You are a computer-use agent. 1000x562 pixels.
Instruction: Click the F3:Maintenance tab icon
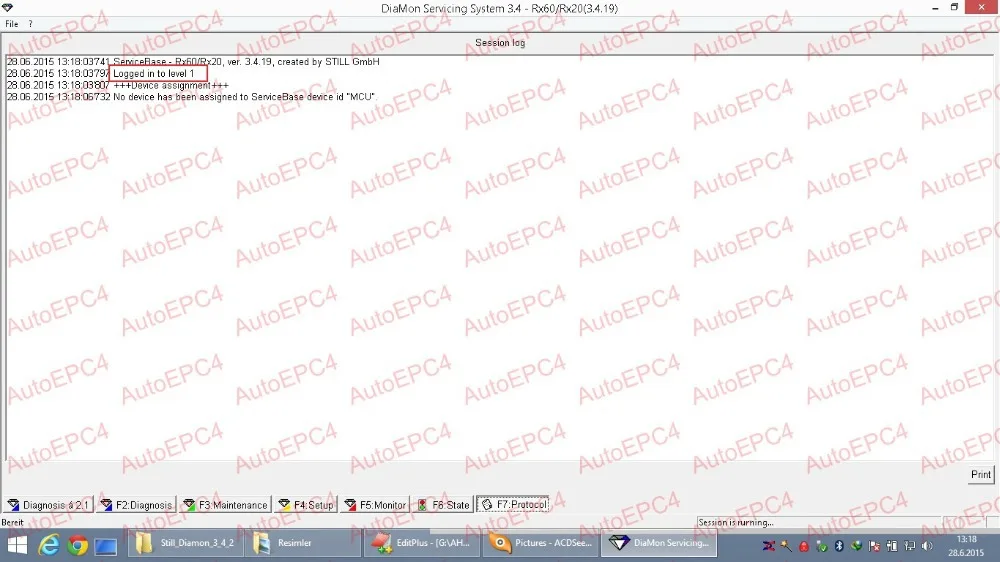point(189,505)
